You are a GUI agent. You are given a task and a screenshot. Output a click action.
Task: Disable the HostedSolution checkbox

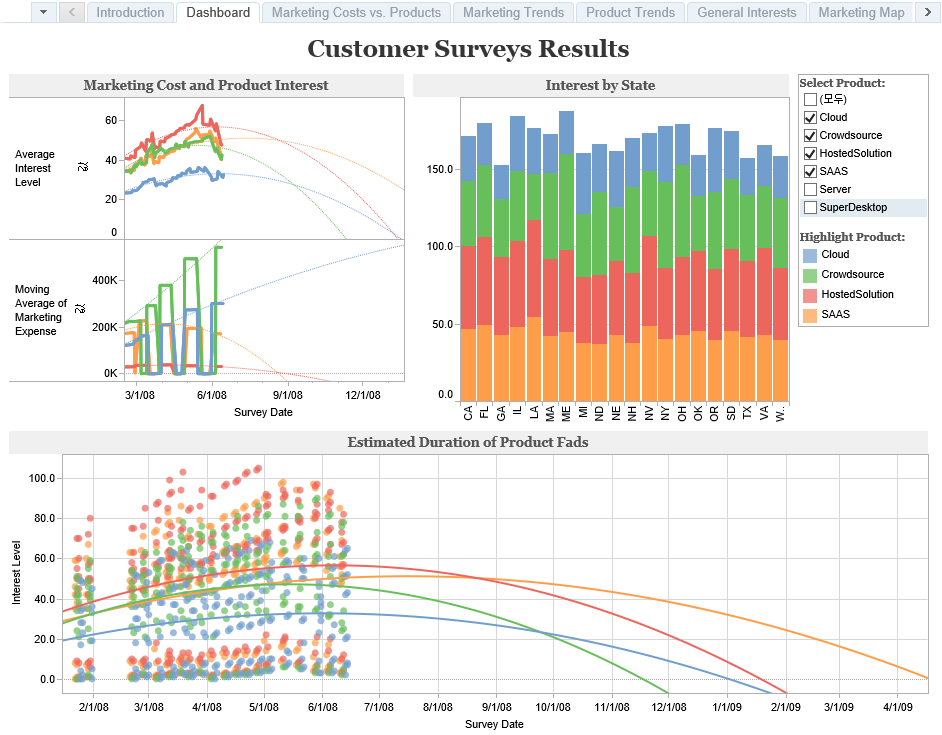(810, 154)
